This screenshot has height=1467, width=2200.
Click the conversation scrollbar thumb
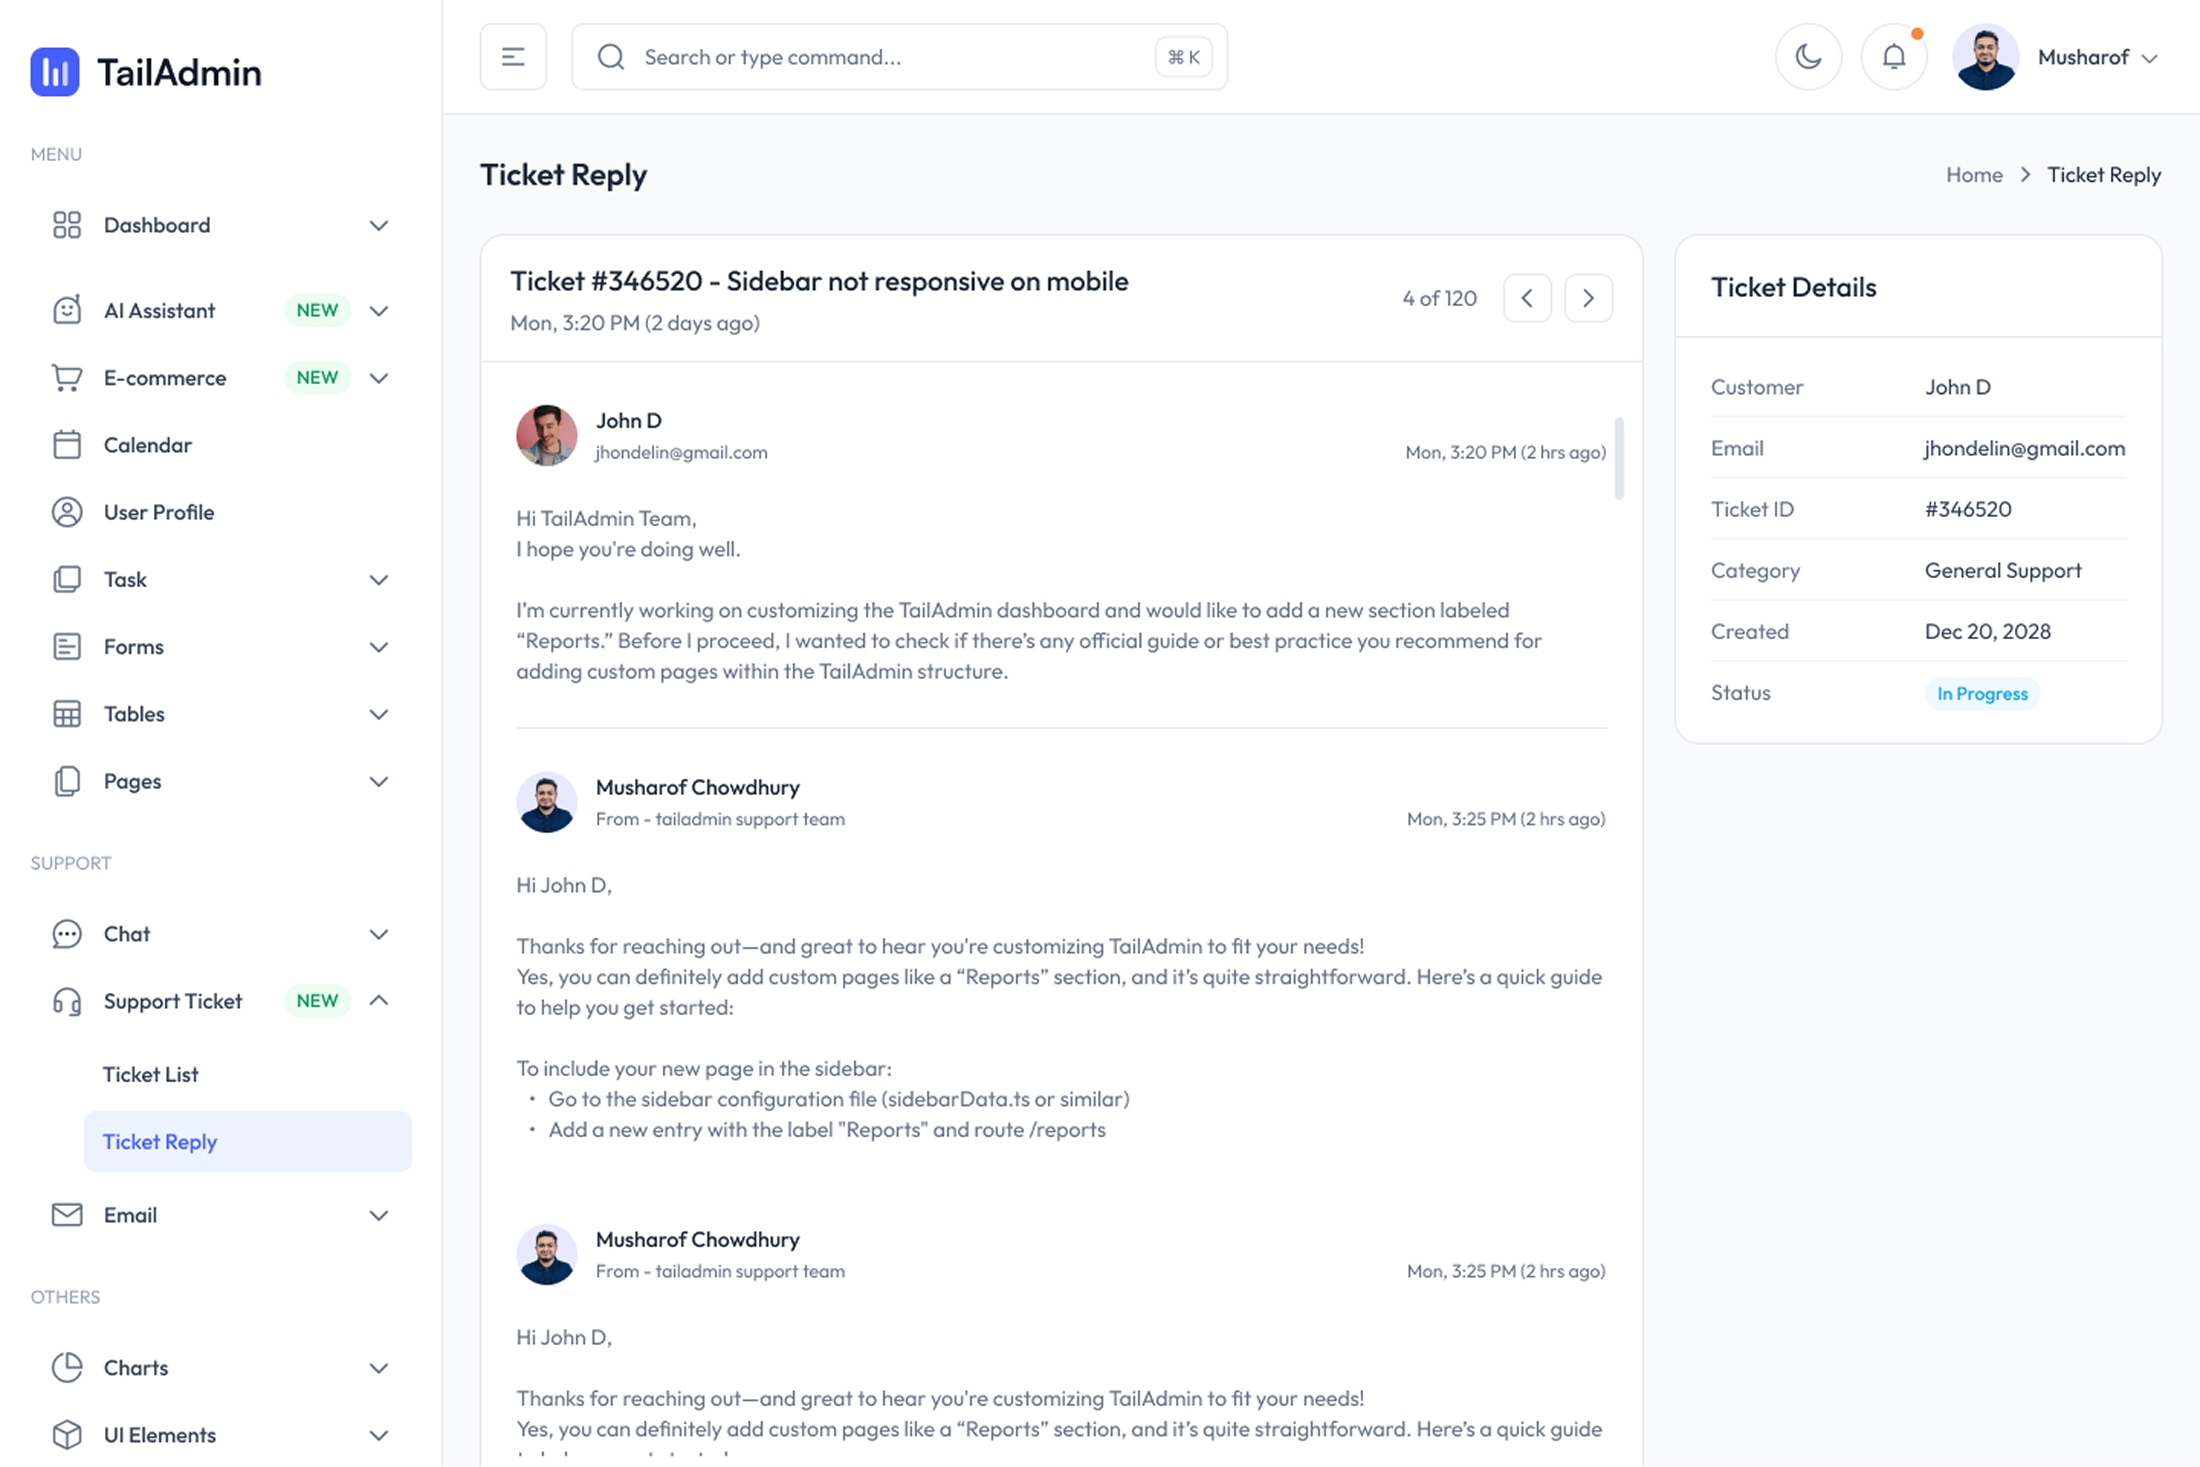(x=1618, y=458)
